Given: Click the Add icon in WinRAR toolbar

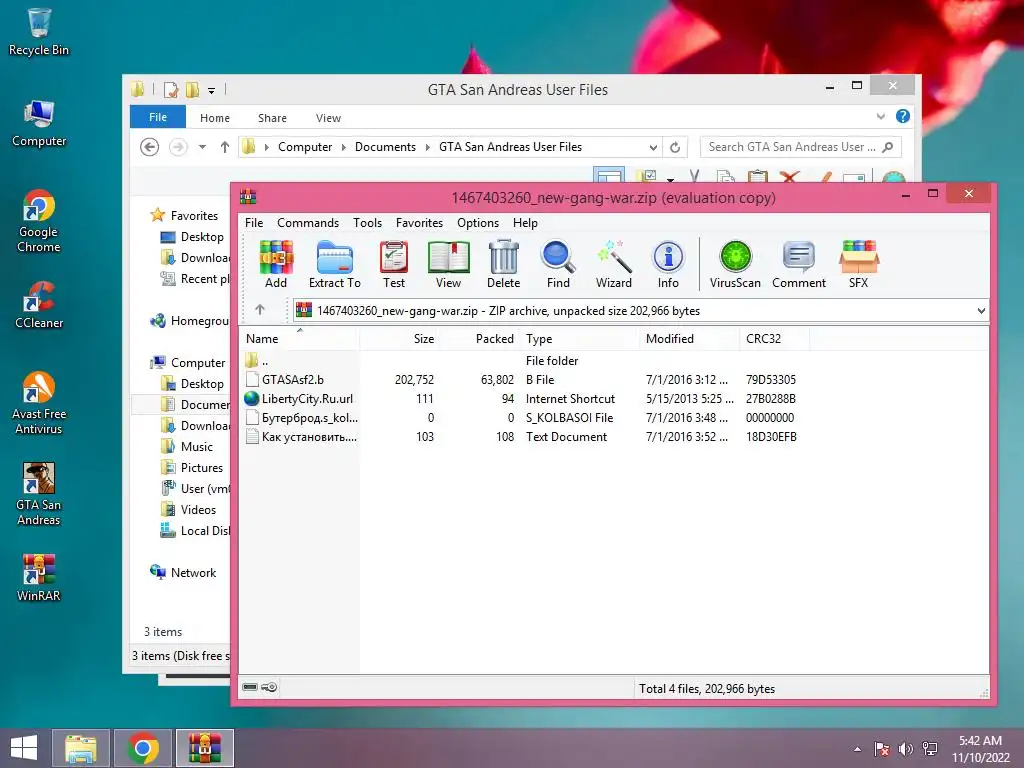Looking at the screenshot, I should tap(276, 264).
